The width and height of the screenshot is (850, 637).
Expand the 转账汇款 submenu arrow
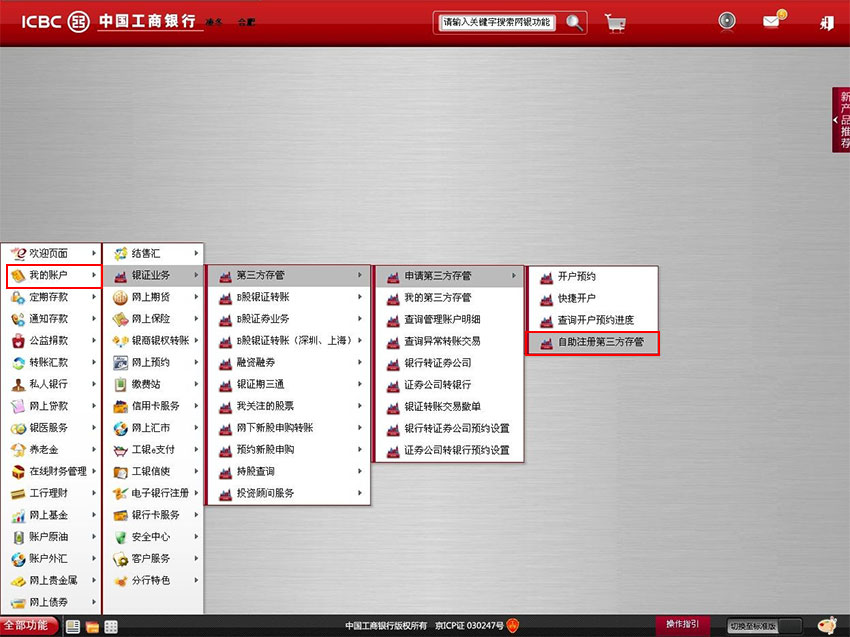(94, 362)
